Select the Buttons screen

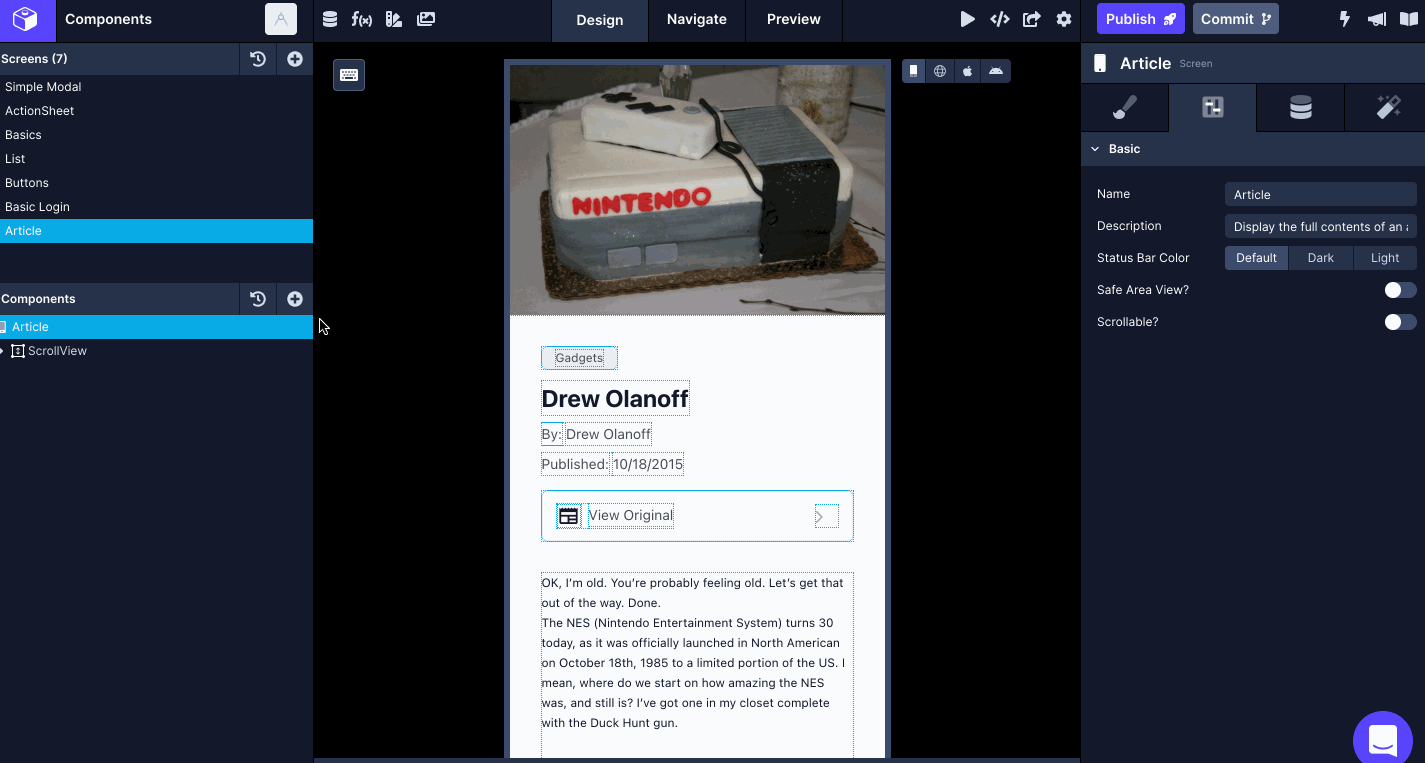(156, 183)
